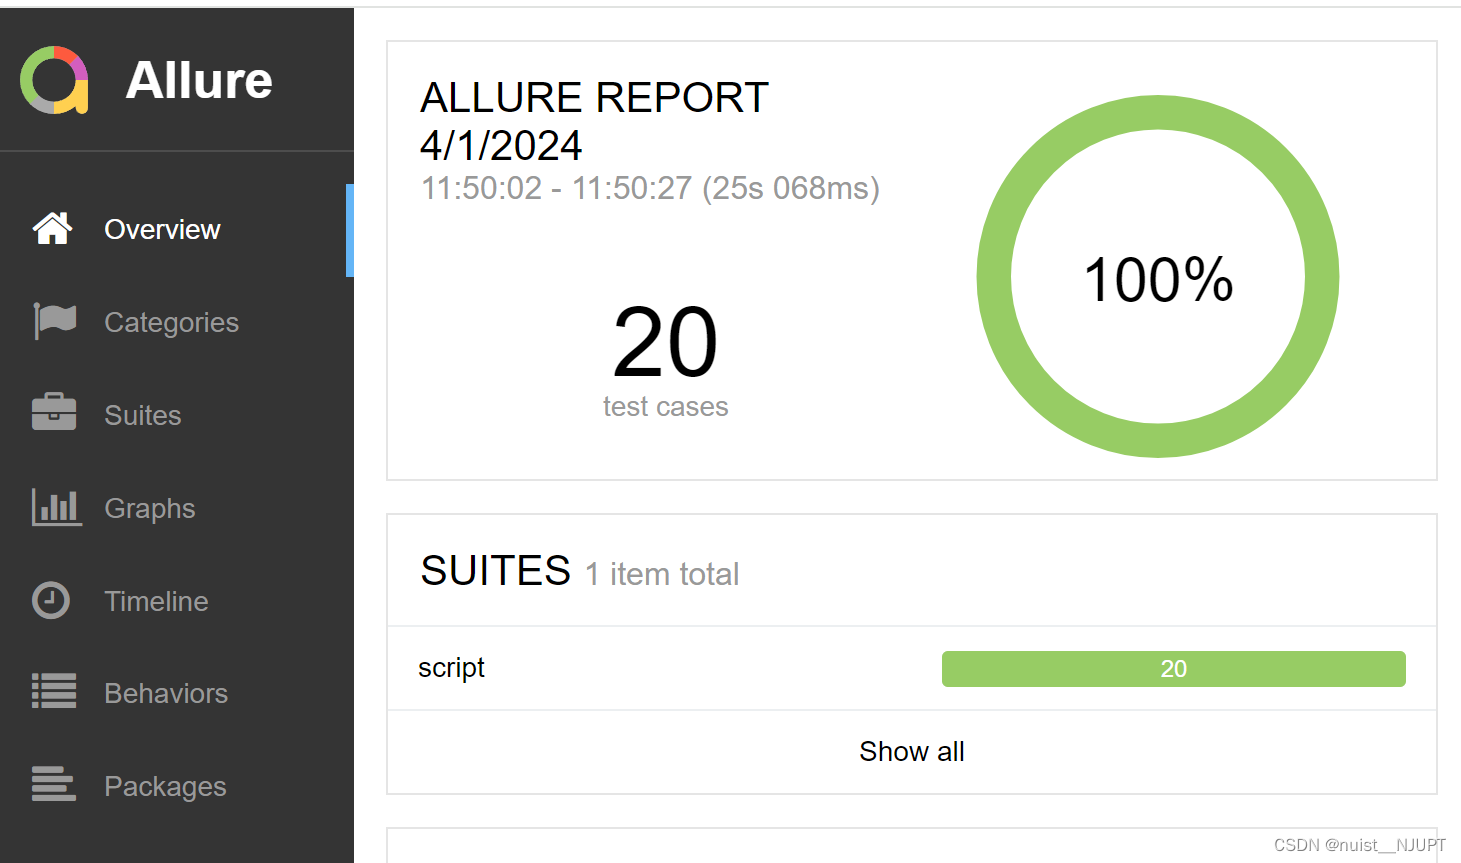
Task: Click the Behaviors list icon
Action: point(54,692)
